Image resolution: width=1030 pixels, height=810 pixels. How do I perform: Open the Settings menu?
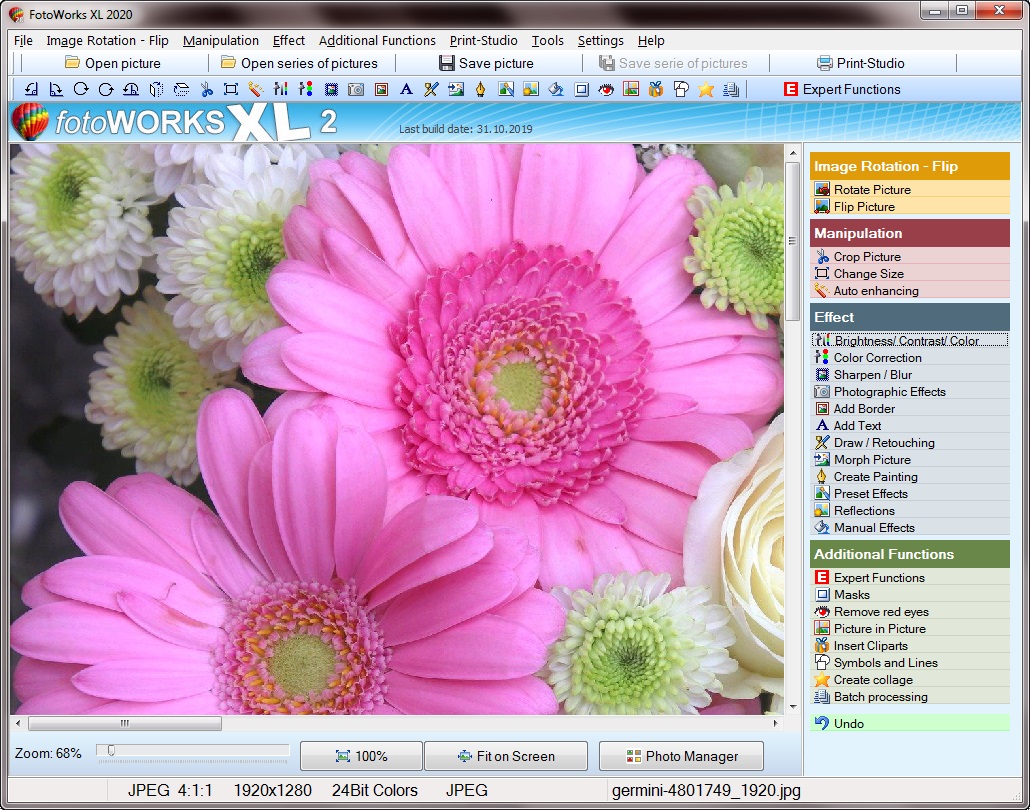coord(600,41)
